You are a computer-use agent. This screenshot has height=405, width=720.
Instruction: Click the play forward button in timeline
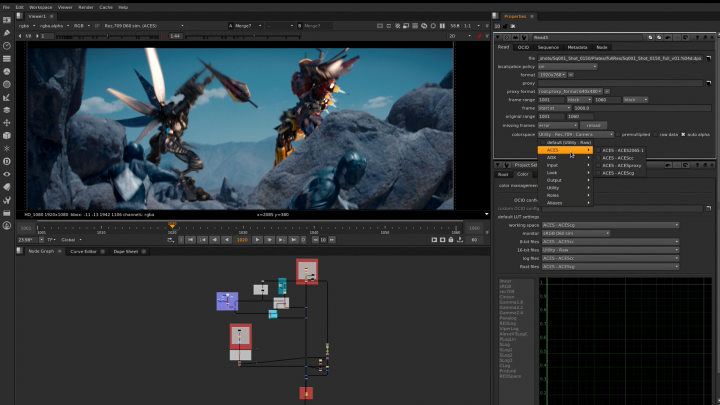click(256, 240)
